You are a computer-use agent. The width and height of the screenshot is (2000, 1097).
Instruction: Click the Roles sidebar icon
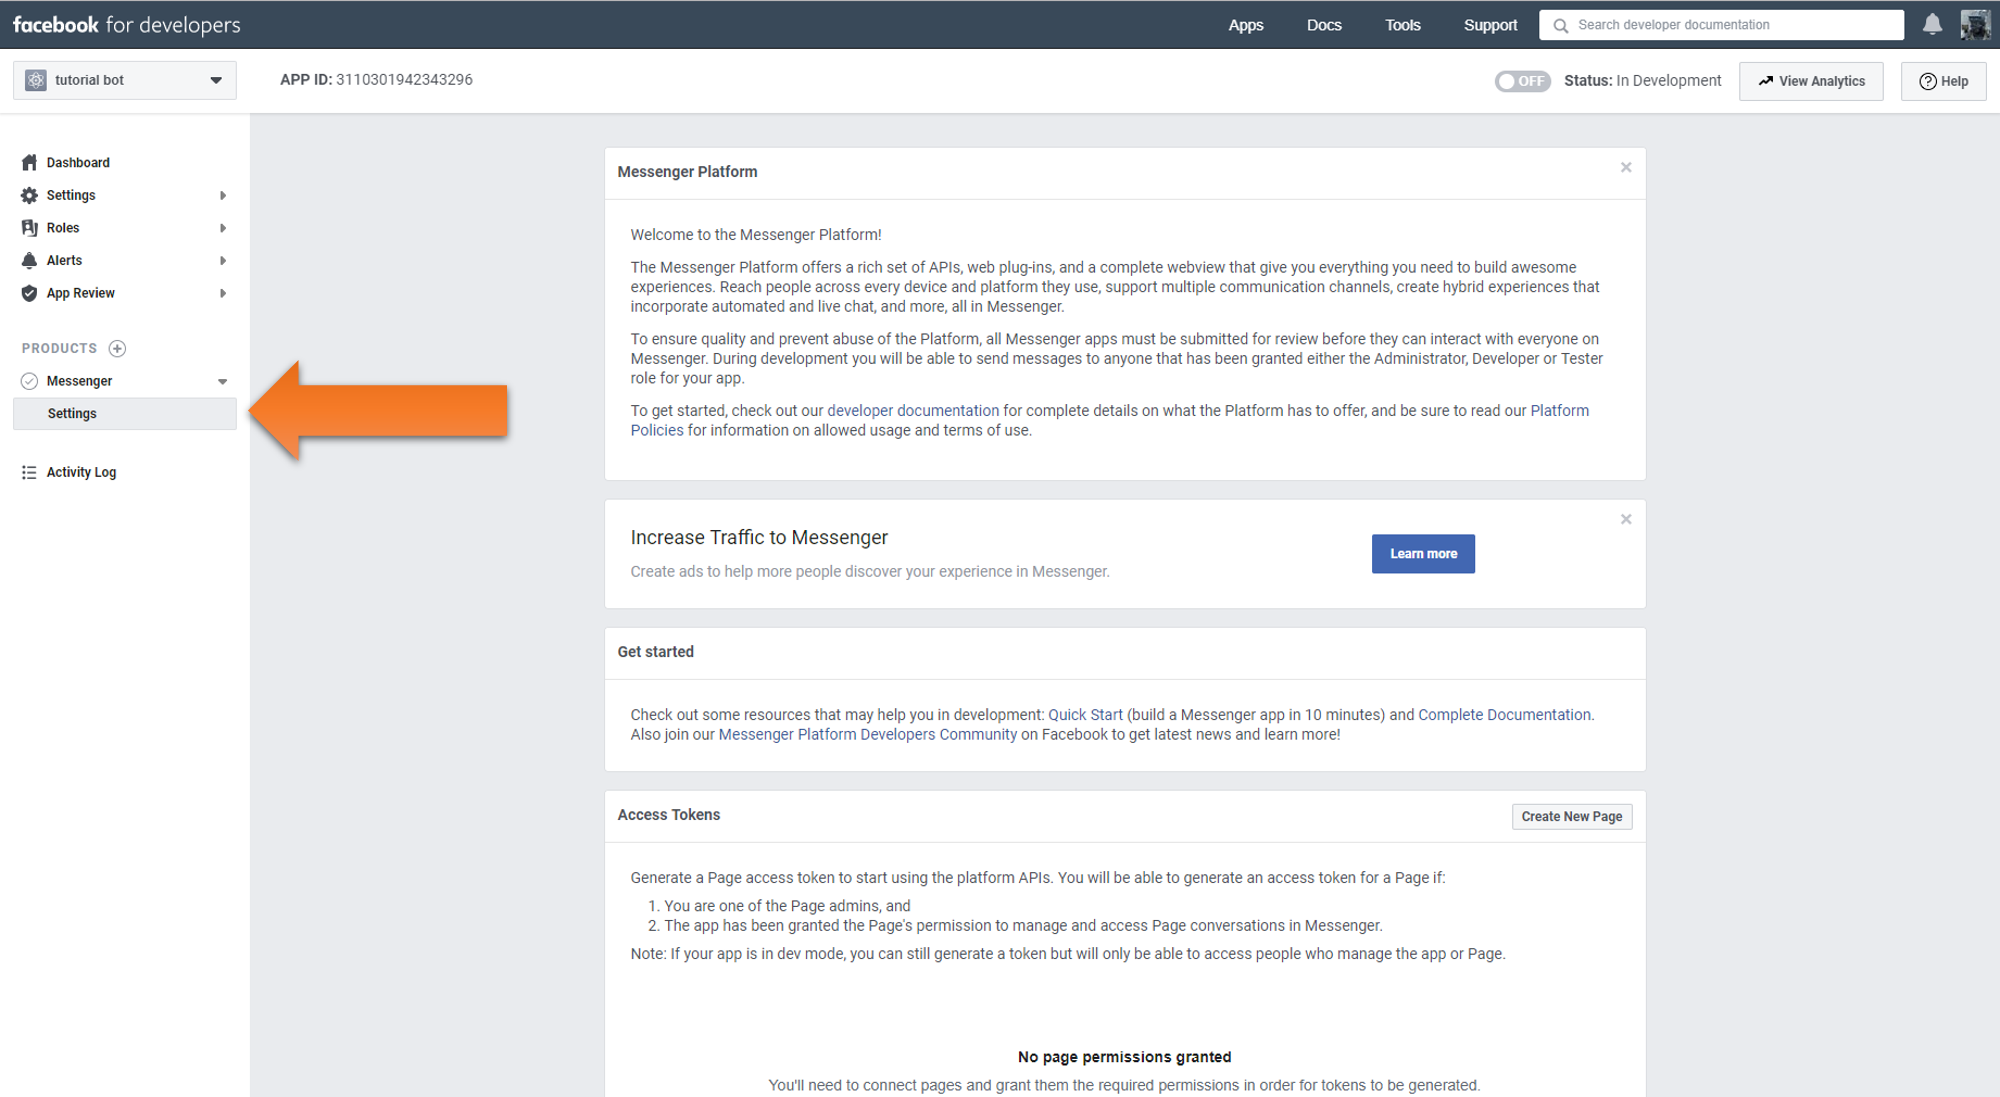tap(29, 228)
